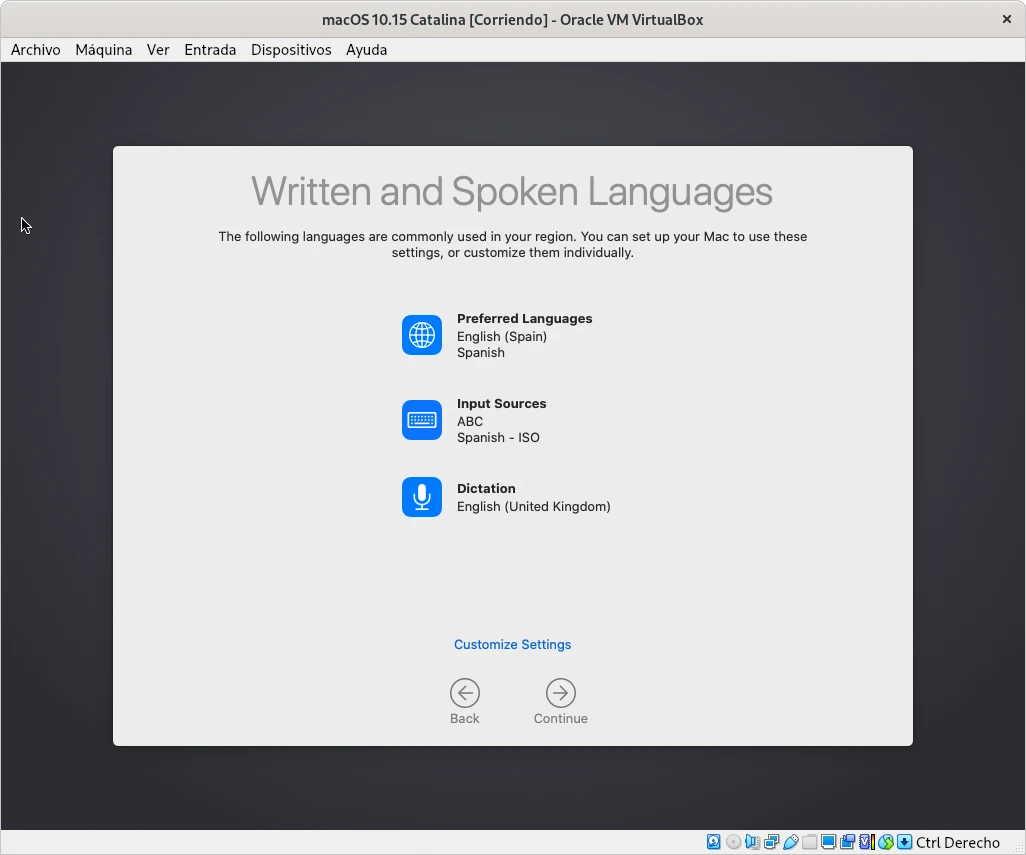
Task: Click the audio speaker status icon
Action: (x=752, y=842)
